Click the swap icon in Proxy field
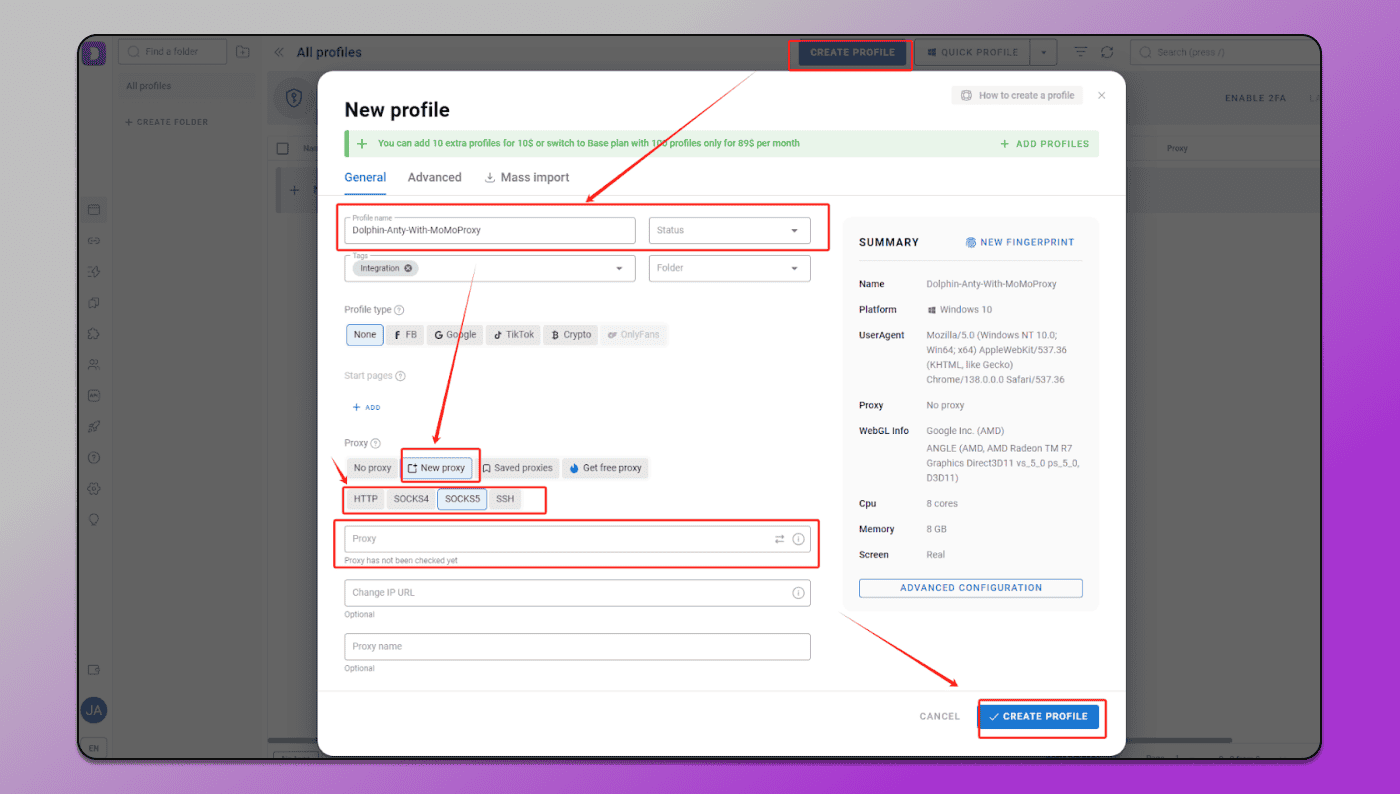The image size is (1400, 794). point(779,539)
